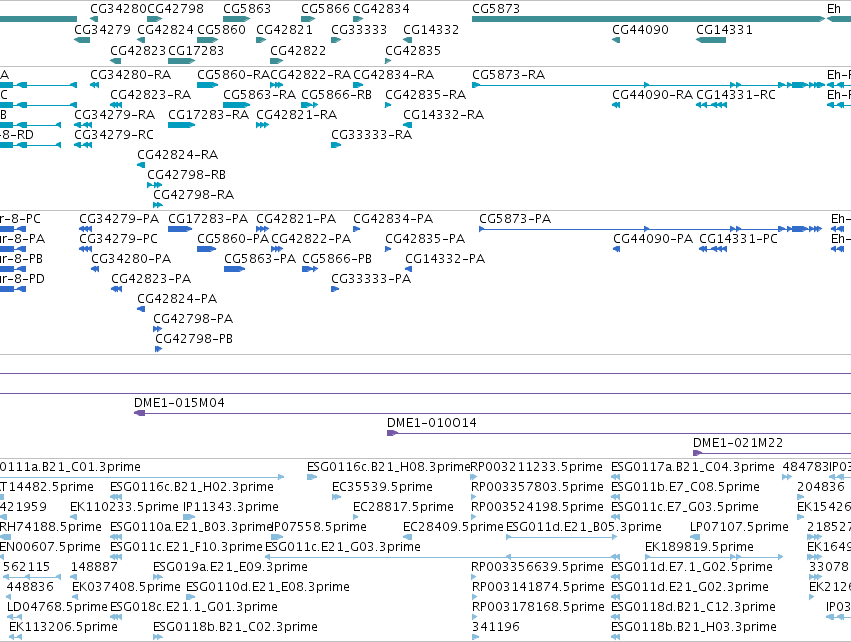Open protein CG42822-PA
This screenshot has width=851, height=642.
click(x=312, y=239)
